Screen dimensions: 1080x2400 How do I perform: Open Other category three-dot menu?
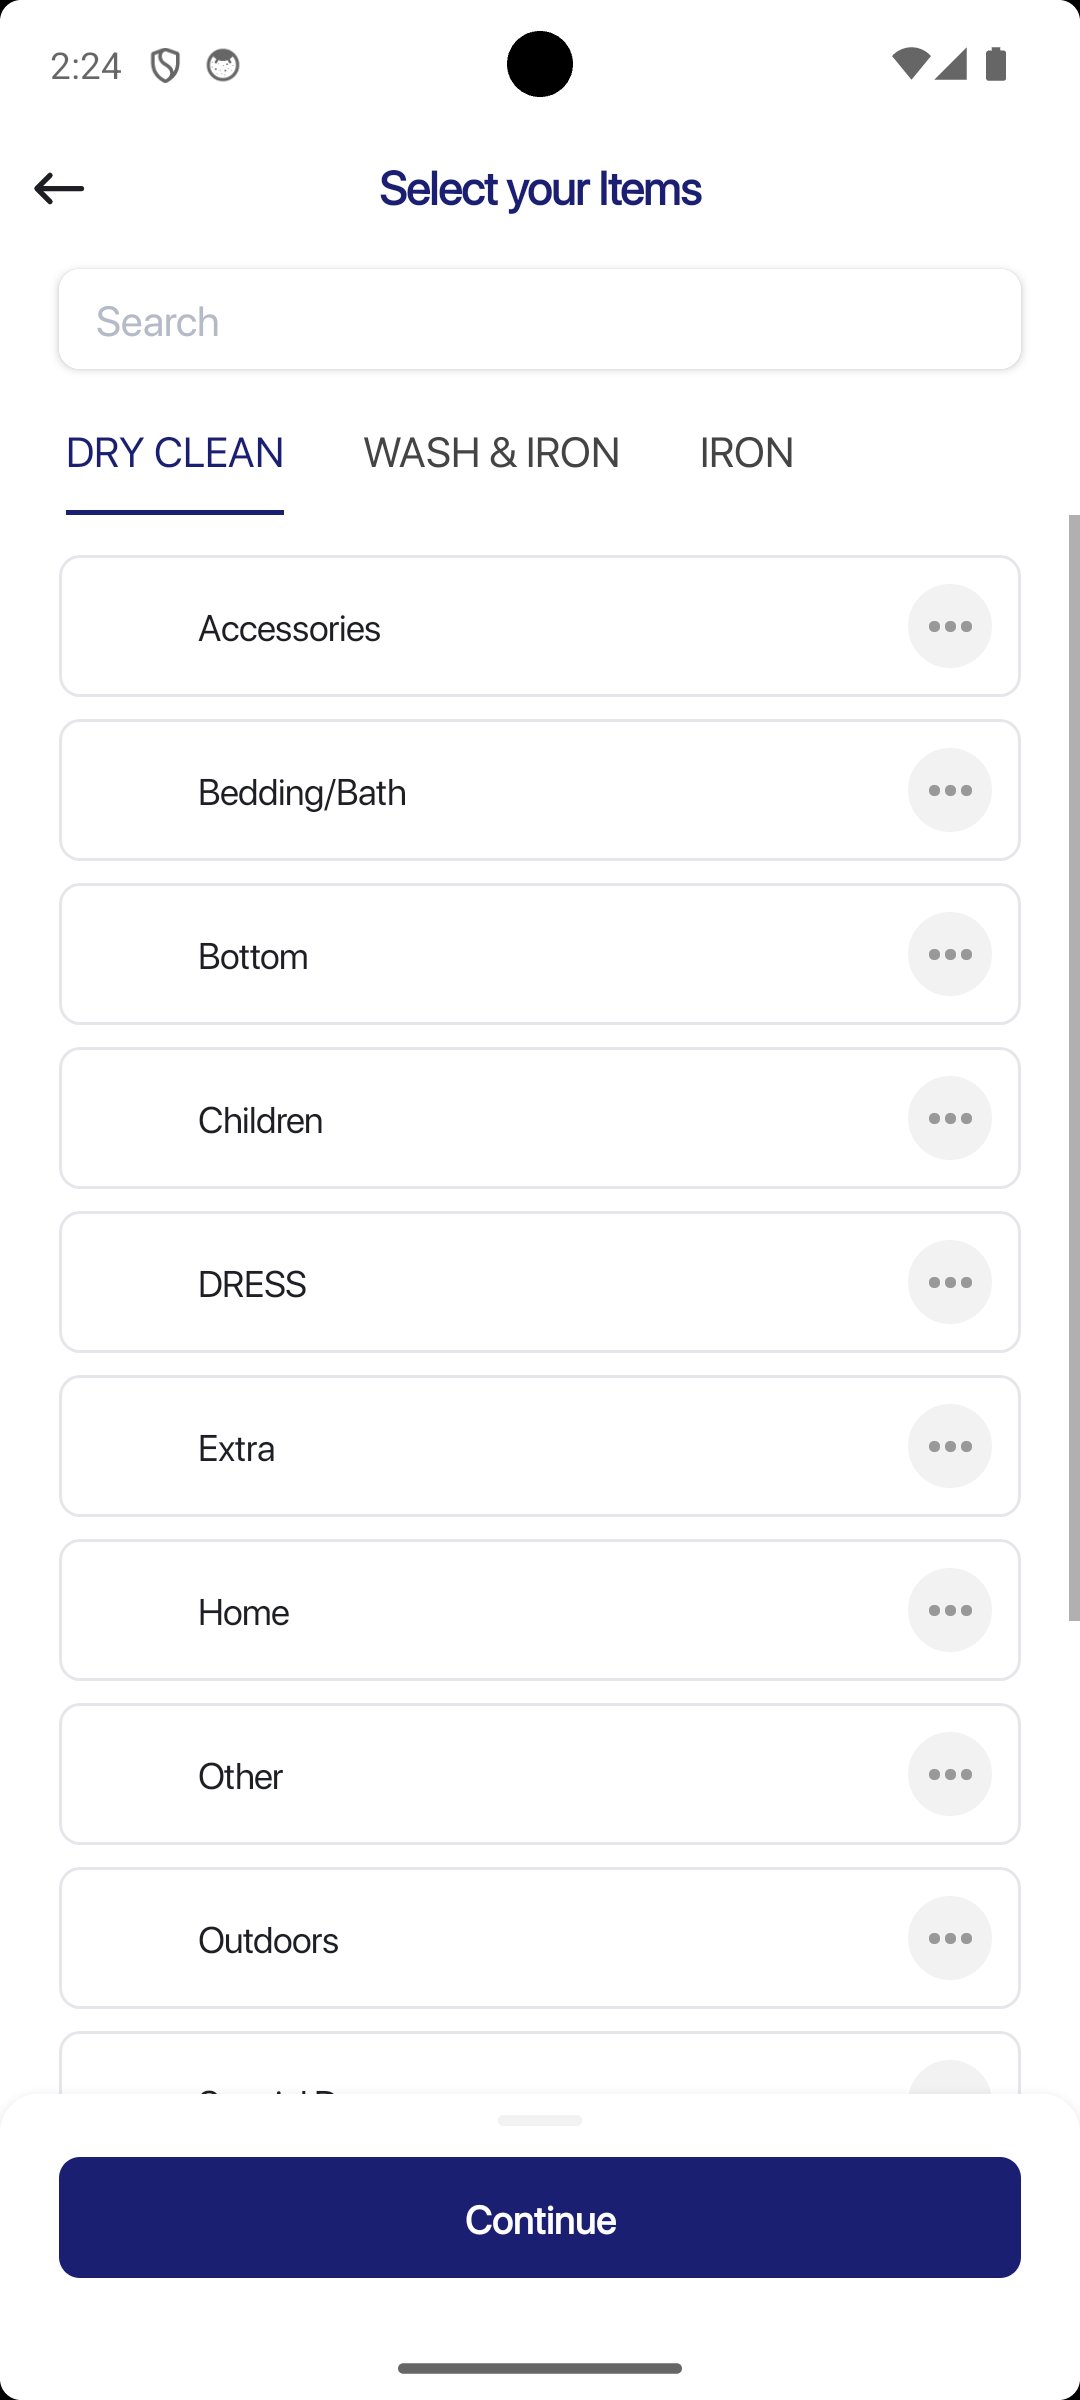coord(949,1775)
